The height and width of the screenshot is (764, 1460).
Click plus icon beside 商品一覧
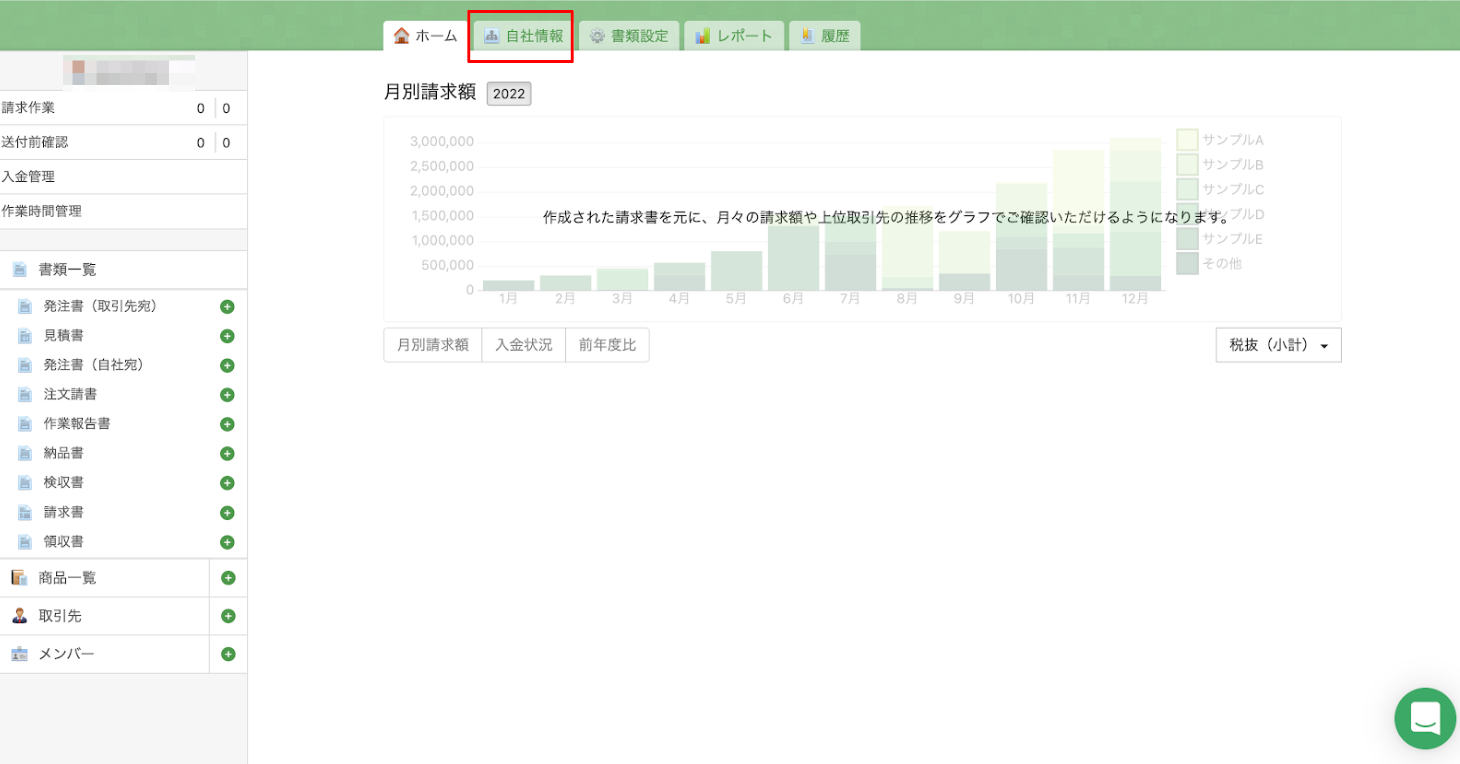(228, 578)
